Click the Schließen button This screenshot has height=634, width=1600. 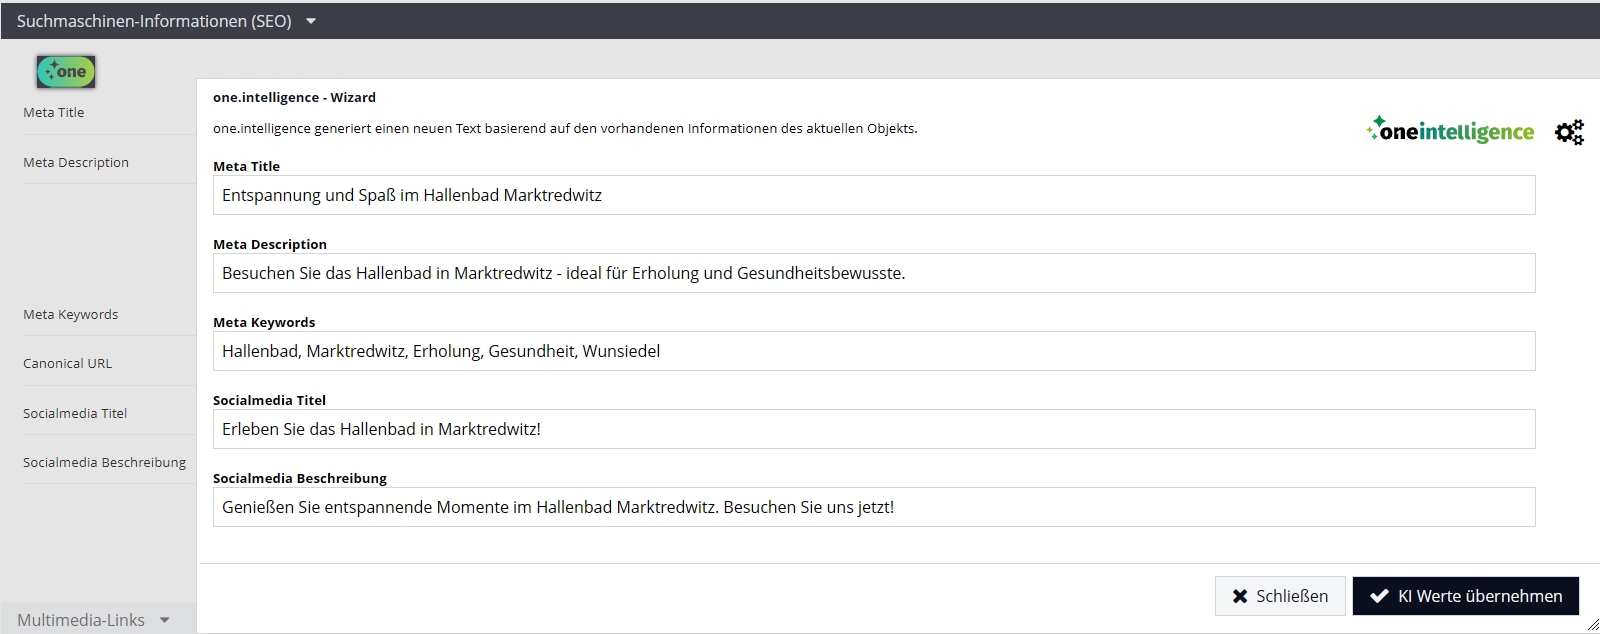[1280, 596]
